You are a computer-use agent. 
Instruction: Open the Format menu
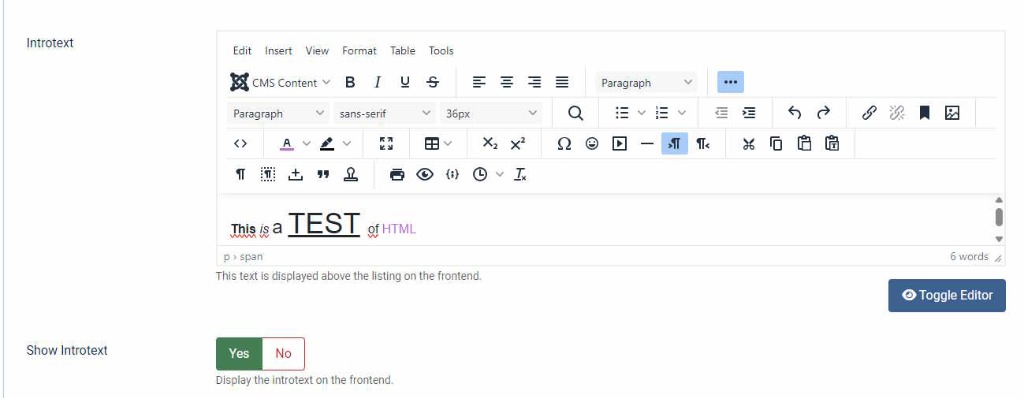(x=359, y=50)
